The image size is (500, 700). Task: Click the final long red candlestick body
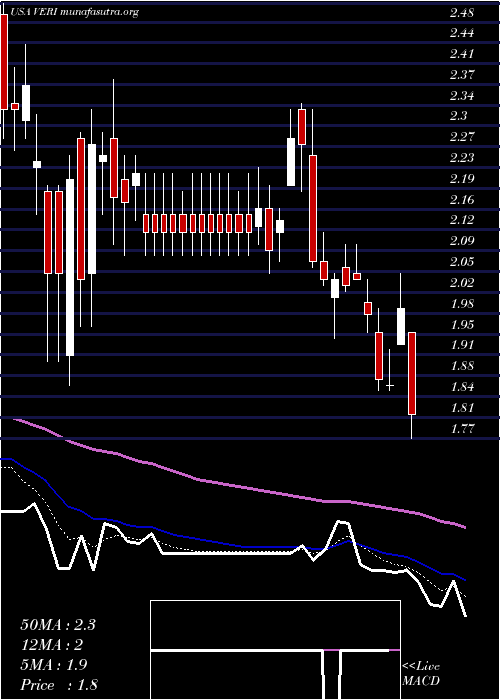click(x=412, y=373)
